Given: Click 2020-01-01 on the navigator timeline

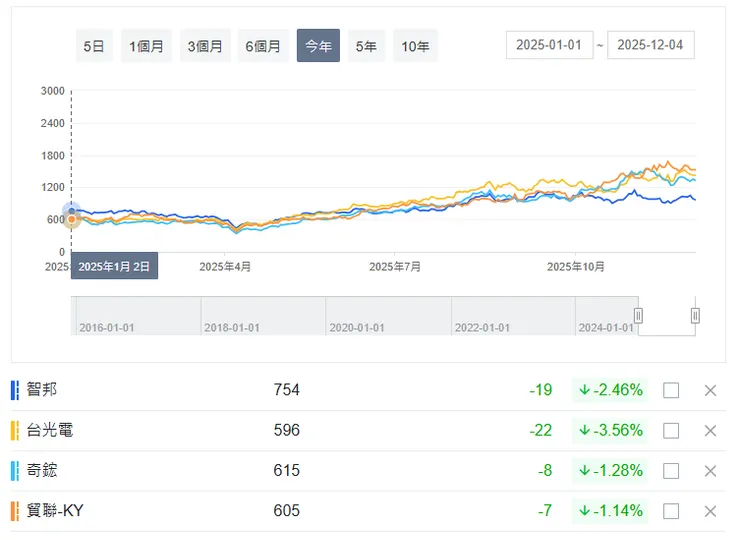Looking at the screenshot, I should tap(357, 327).
